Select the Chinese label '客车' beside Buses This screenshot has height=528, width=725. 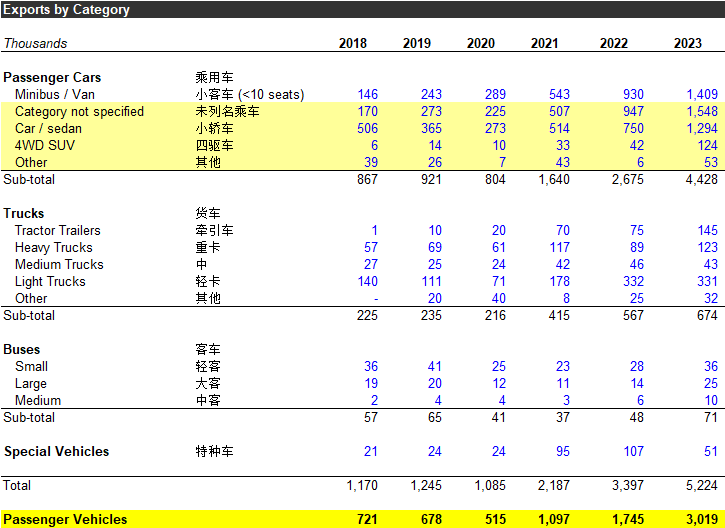208,350
